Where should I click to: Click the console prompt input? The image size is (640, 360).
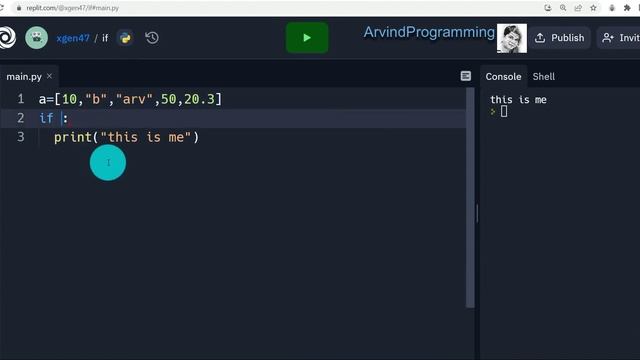504,111
